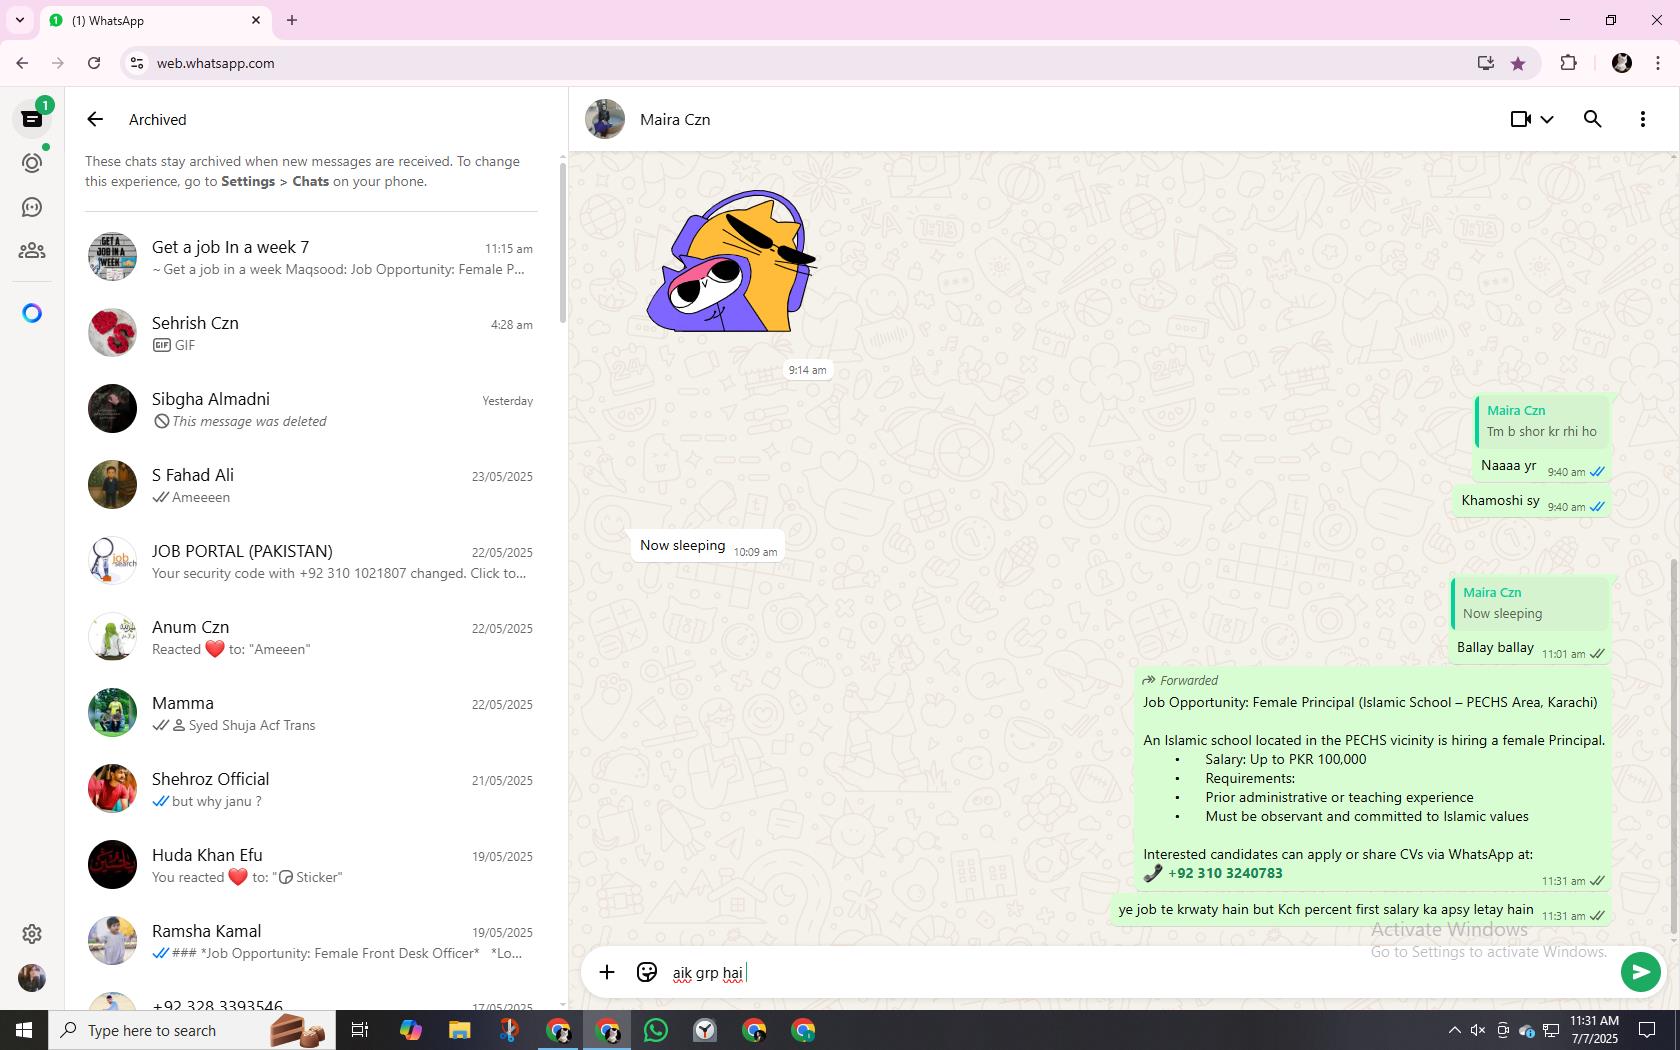Open the emoji and sticker picker
Viewport: 1680px width, 1050px height.
click(x=647, y=972)
